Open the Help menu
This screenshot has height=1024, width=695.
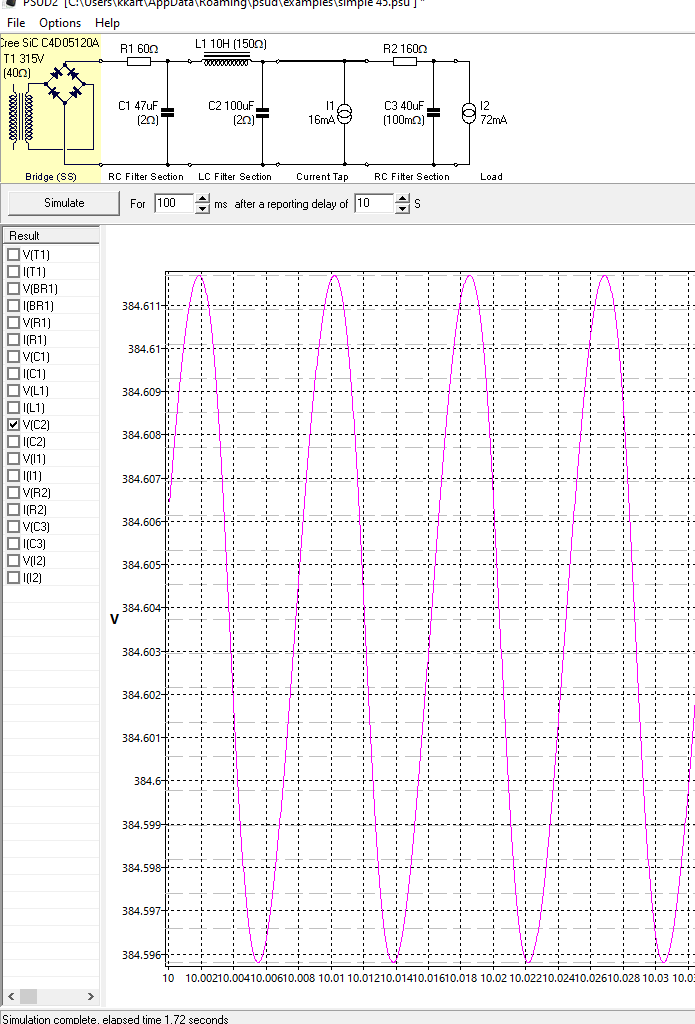(107, 23)
